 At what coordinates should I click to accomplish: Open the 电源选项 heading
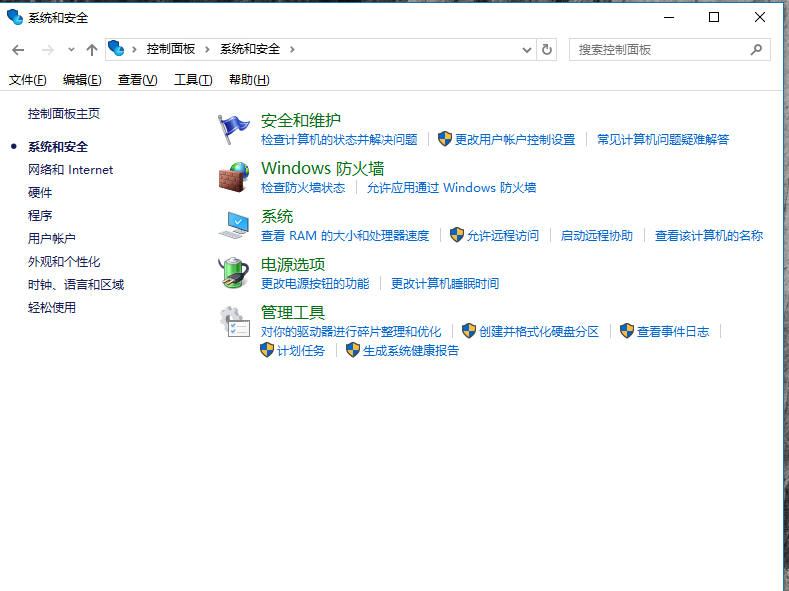click(x=293, y=264)
